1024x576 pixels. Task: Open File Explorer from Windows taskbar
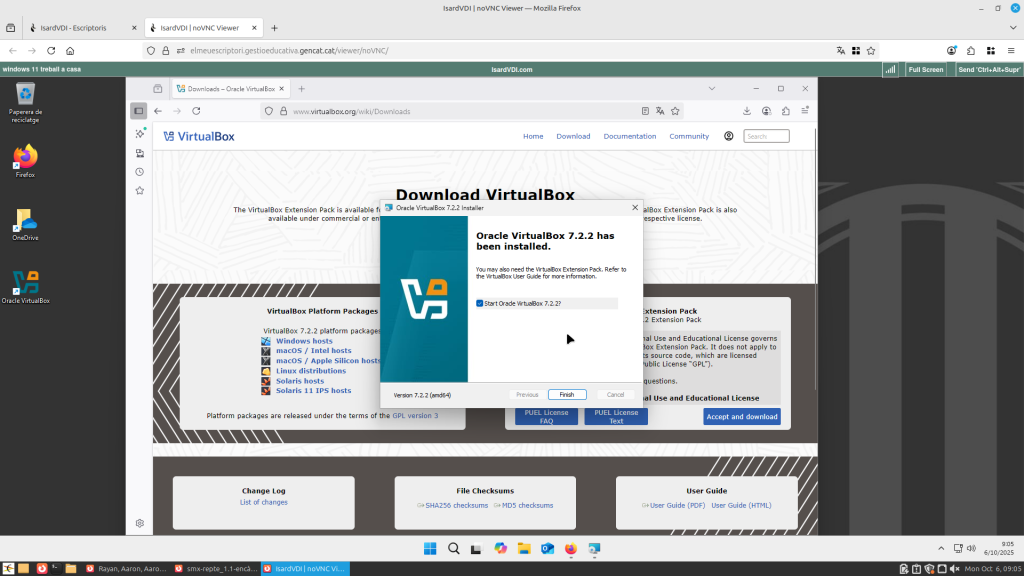524,548
